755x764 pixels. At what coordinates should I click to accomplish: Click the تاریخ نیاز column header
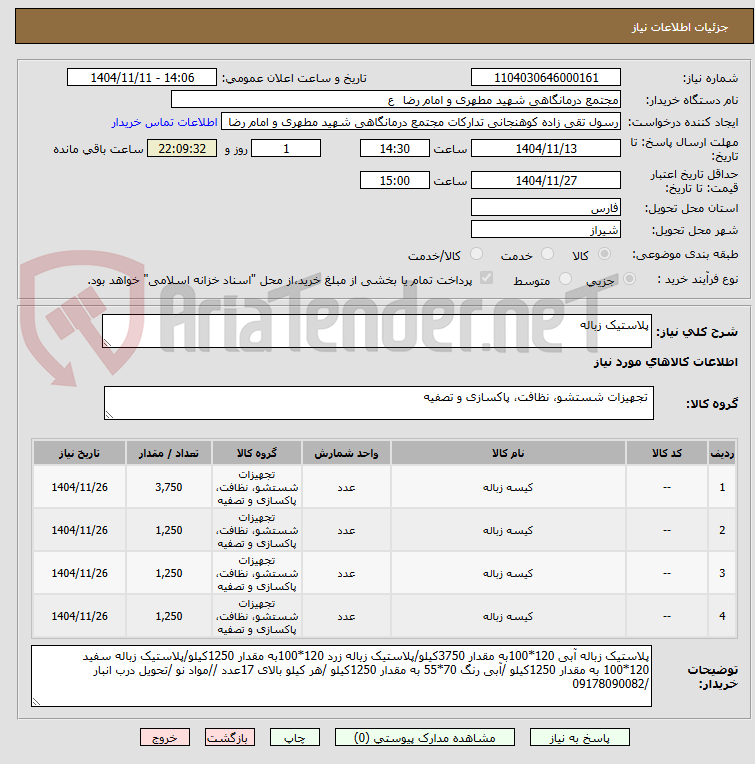pos(79,454)
